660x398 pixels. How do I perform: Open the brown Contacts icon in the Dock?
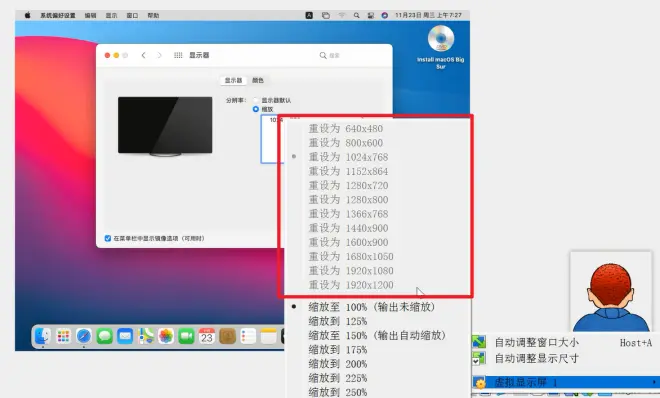tap(227, 336)
